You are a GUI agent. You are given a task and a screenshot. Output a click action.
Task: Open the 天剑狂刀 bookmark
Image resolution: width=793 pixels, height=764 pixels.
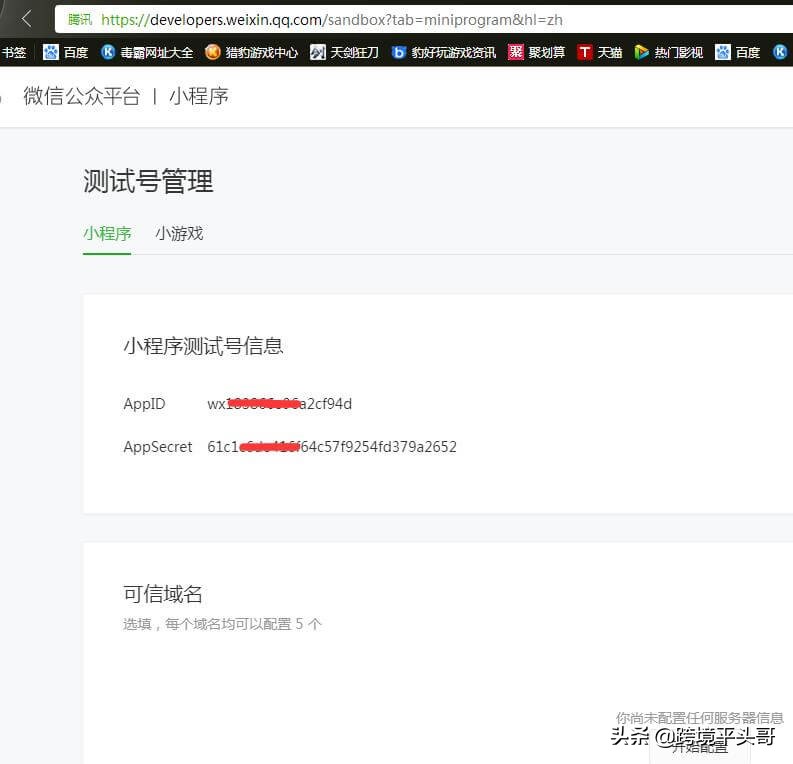coord(344,52)
